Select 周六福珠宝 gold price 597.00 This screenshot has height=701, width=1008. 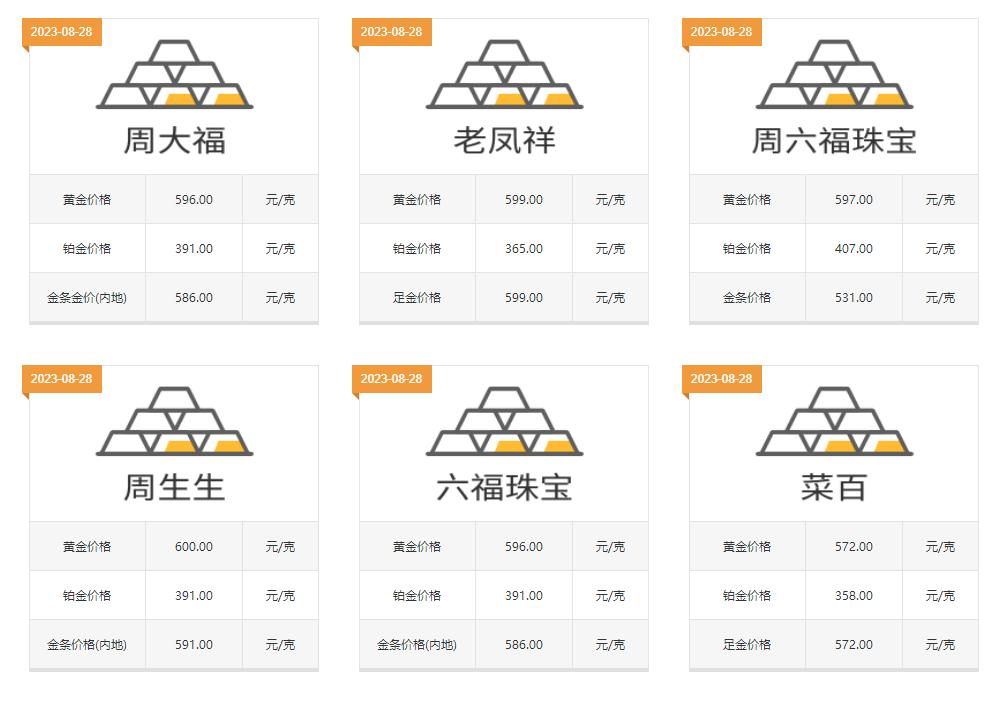point(854,199)
